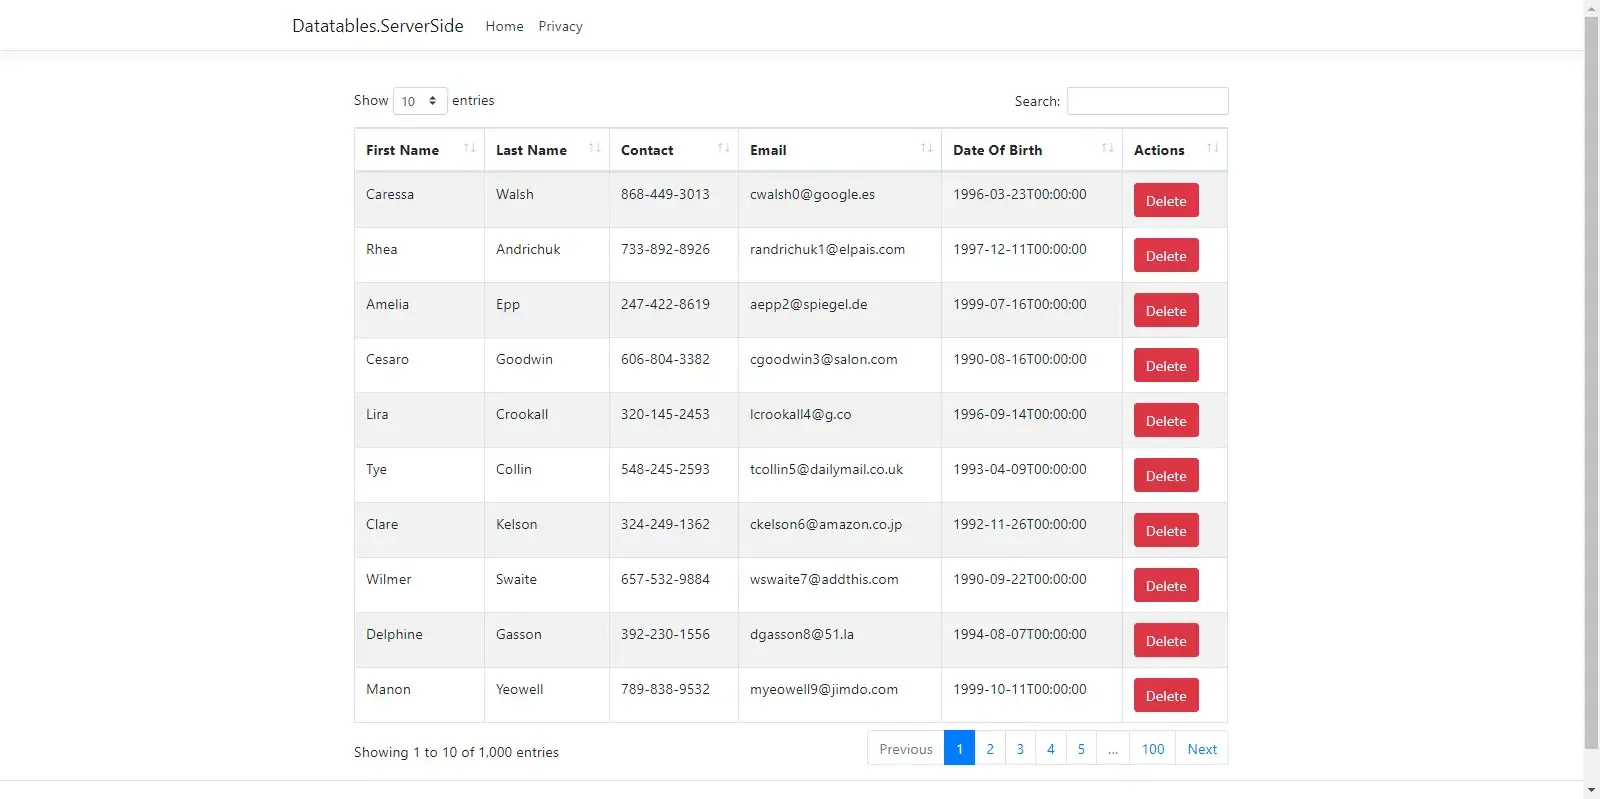Viewport: 1600px width, 799px height.
Task: Toggle sorting on the Contact column
Action: tap(723, 149)
